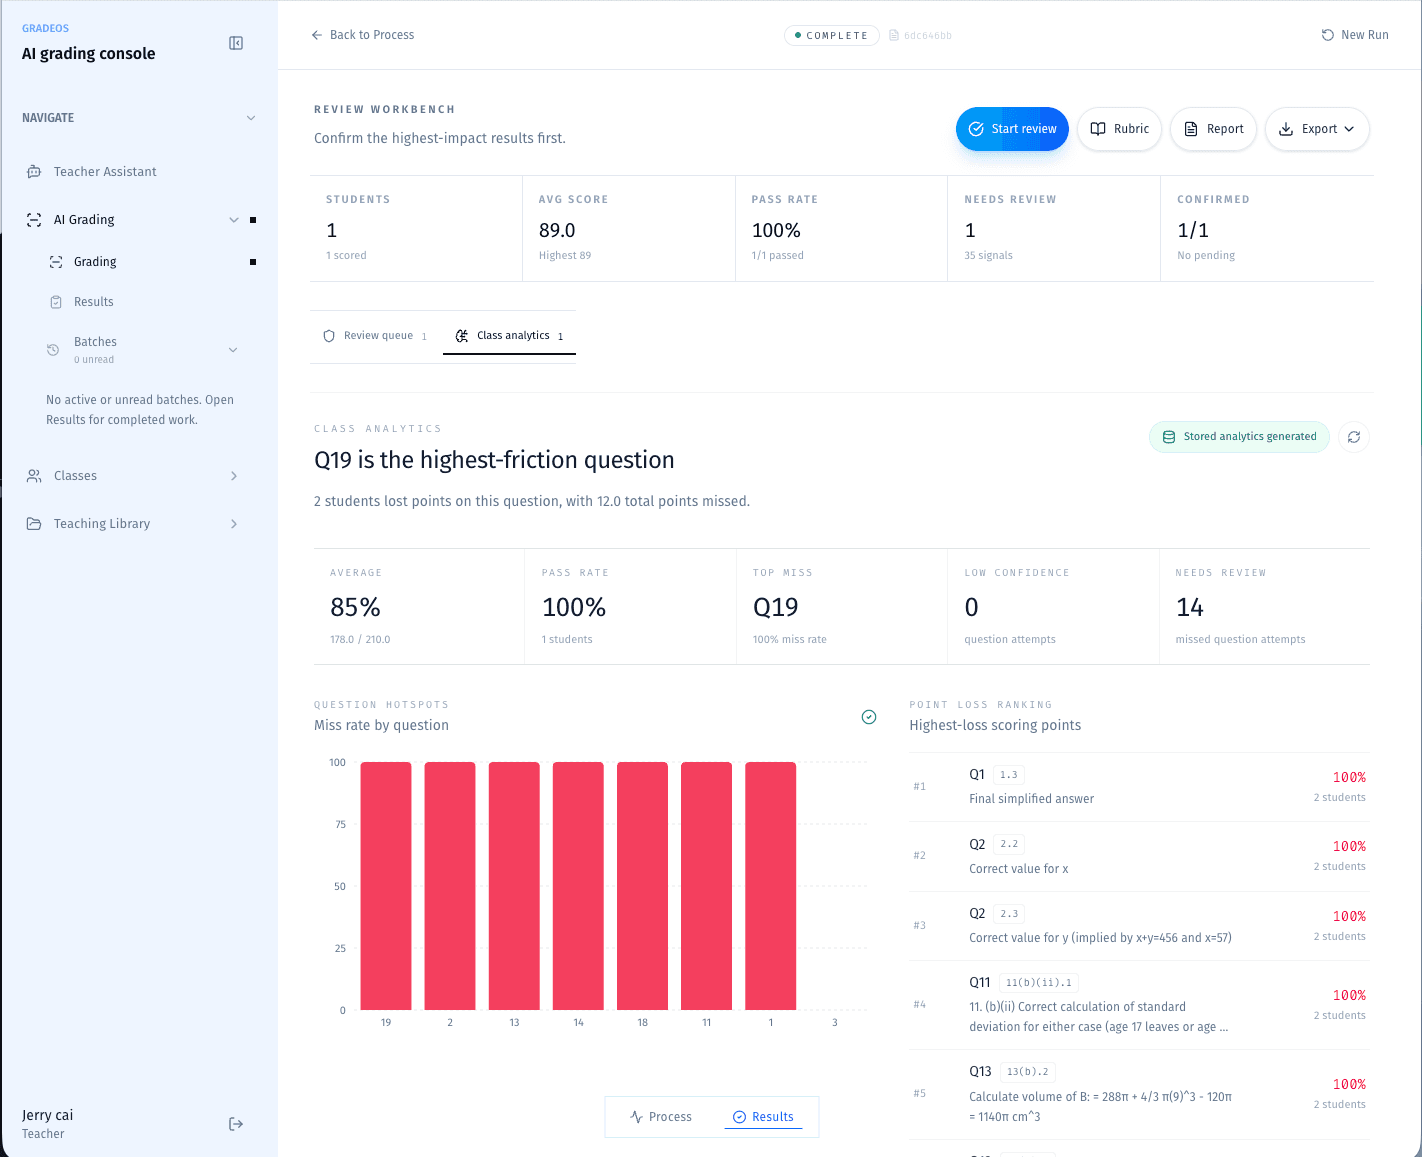The image size is (1422, 1157).
Task: Click the Classes people icon
Action: coord(34,476)
